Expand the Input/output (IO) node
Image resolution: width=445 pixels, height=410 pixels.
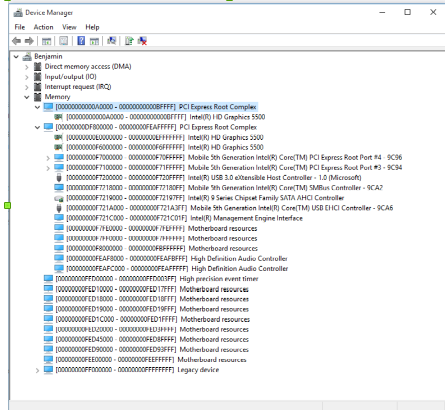(x=27, y=77)
